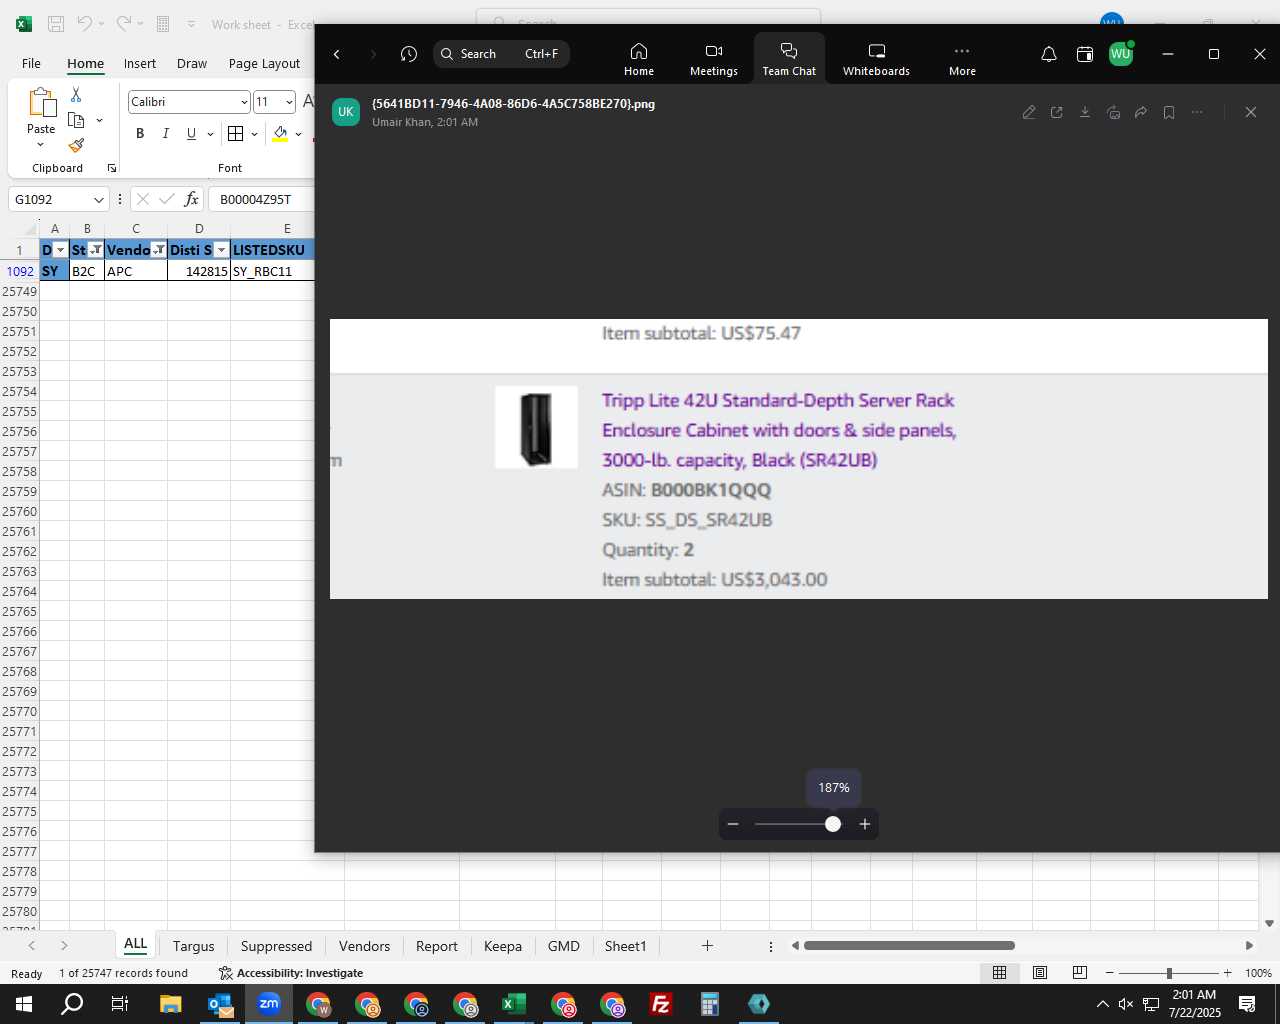
Task: Open Zoom Team Chat tab
Action: pos(789,59)
